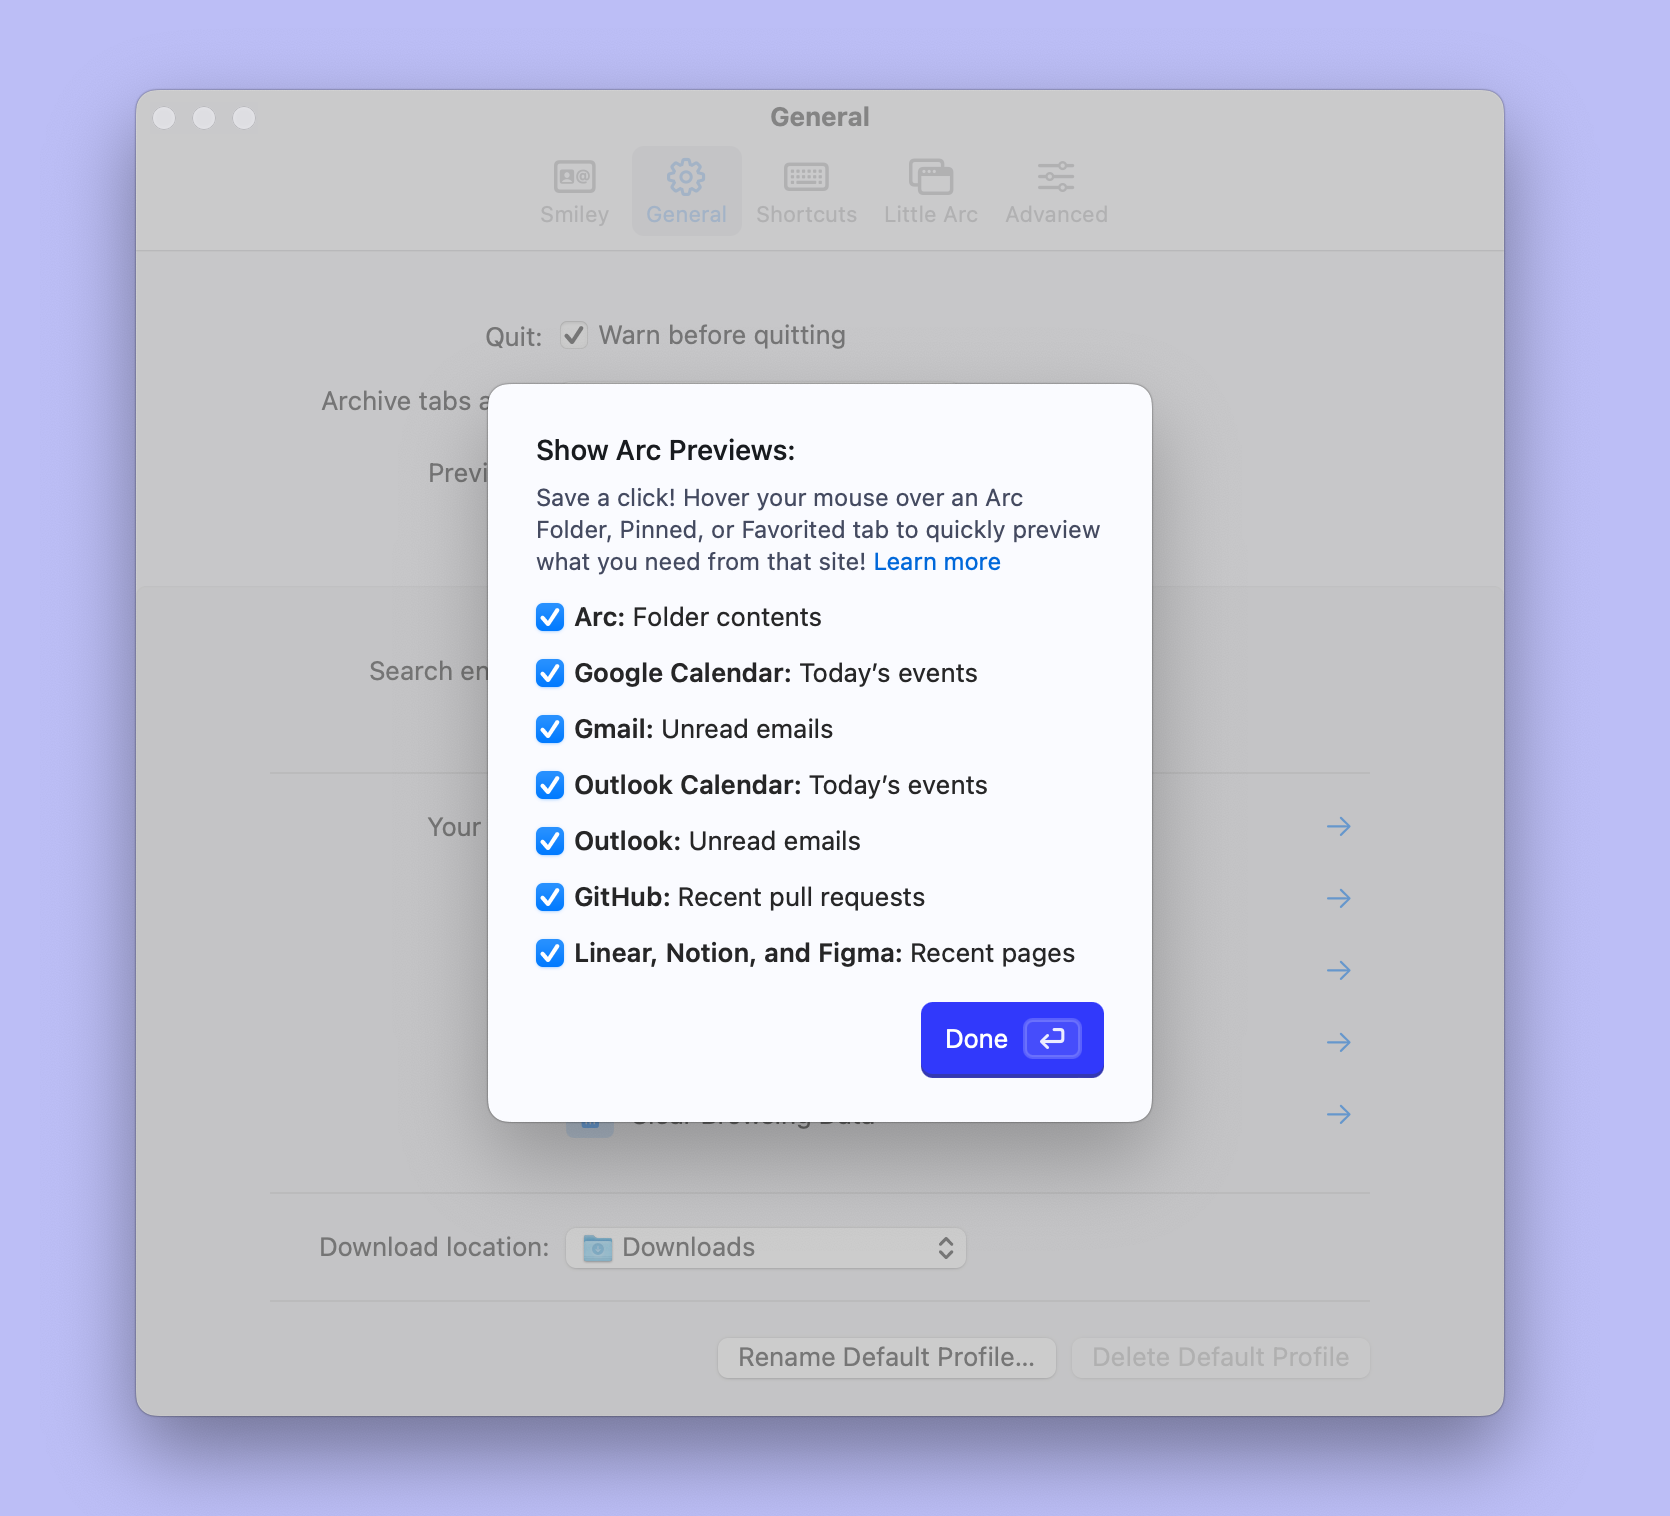This screenshot has height=1516, width=1670.
Task: Go to the Advanced tab
Action: (1056, 192)
